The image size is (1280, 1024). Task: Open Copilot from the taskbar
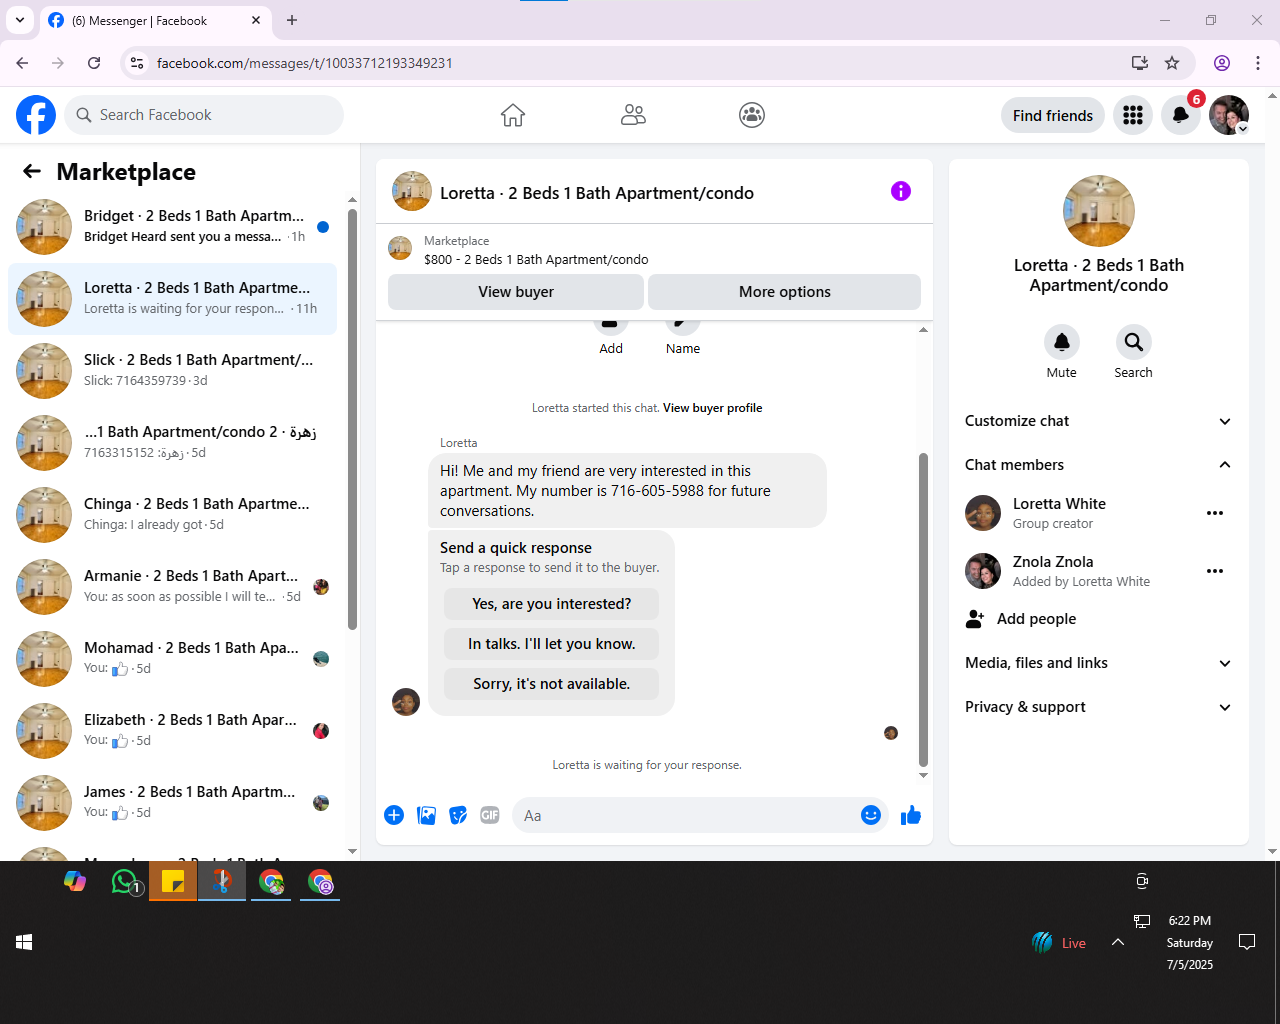tap(75, 881)
